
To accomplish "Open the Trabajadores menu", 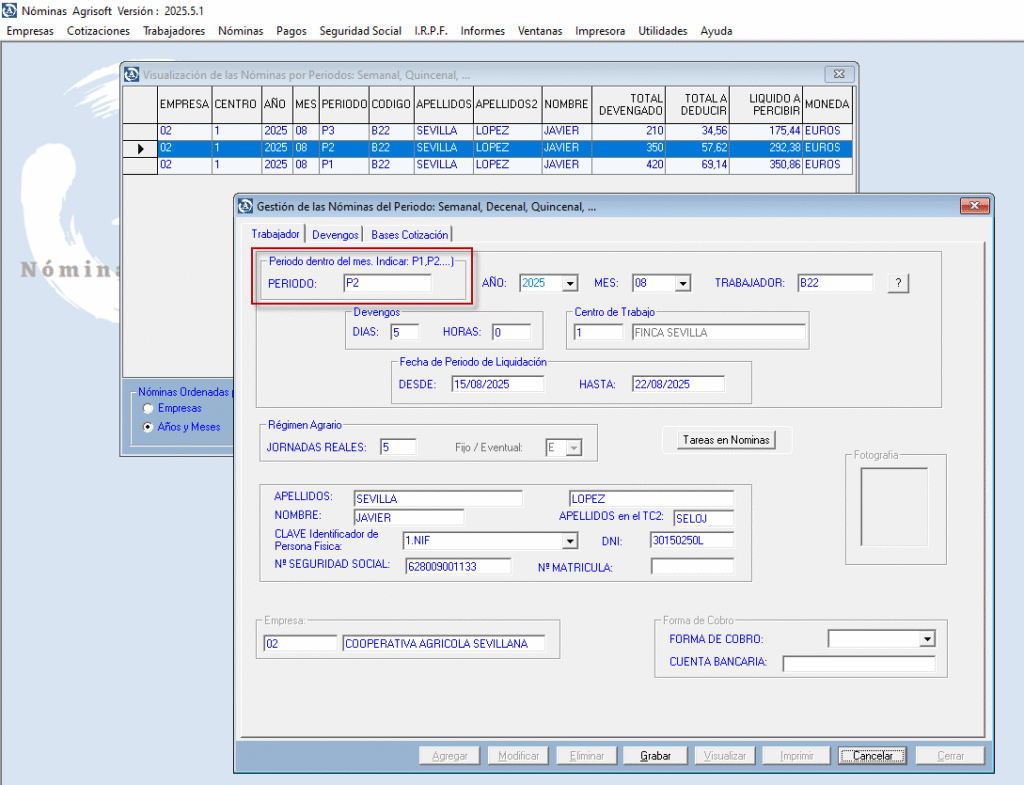I will 174,31.
